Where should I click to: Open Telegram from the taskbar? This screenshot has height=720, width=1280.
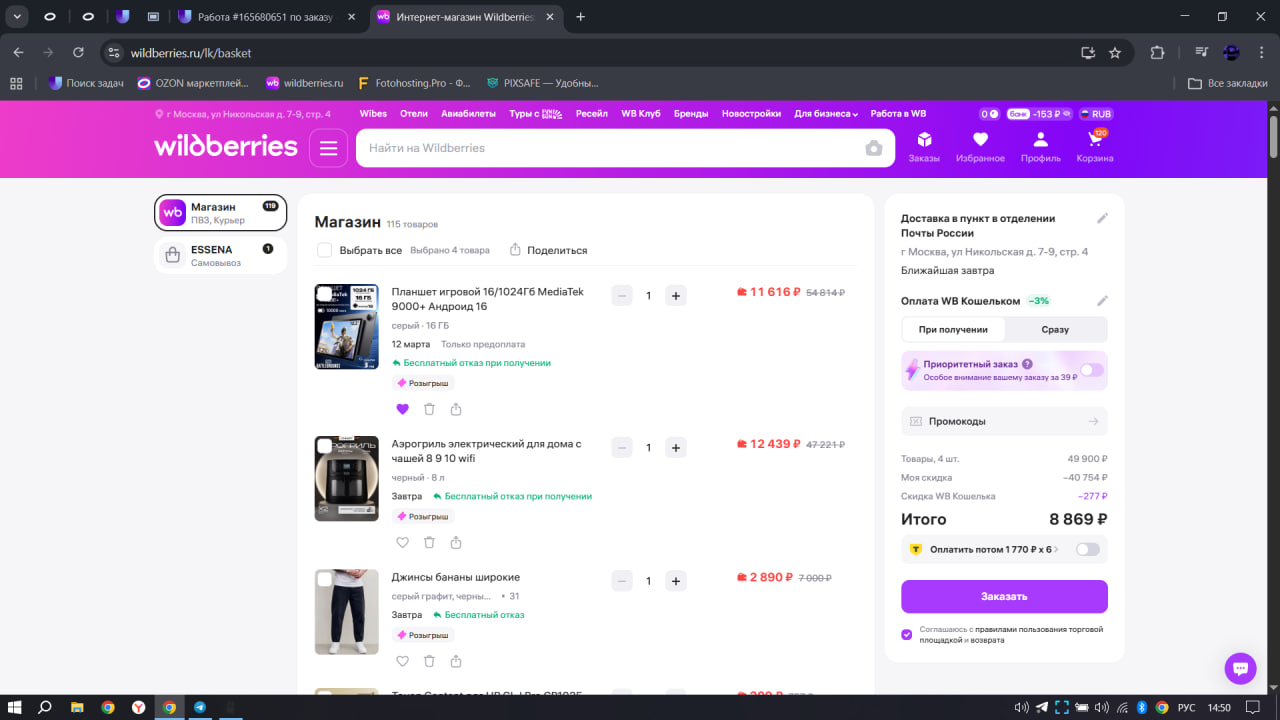(200, 707)
